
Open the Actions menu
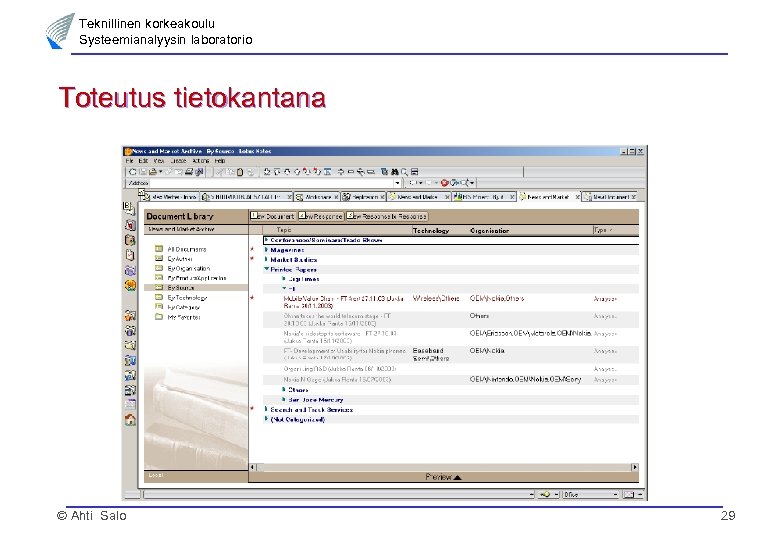(200, 161)
